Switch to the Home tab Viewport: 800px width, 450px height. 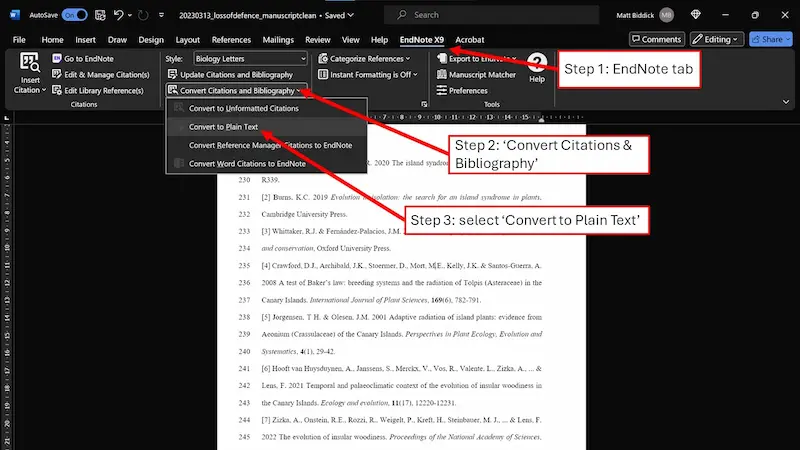tap(53, 40)
